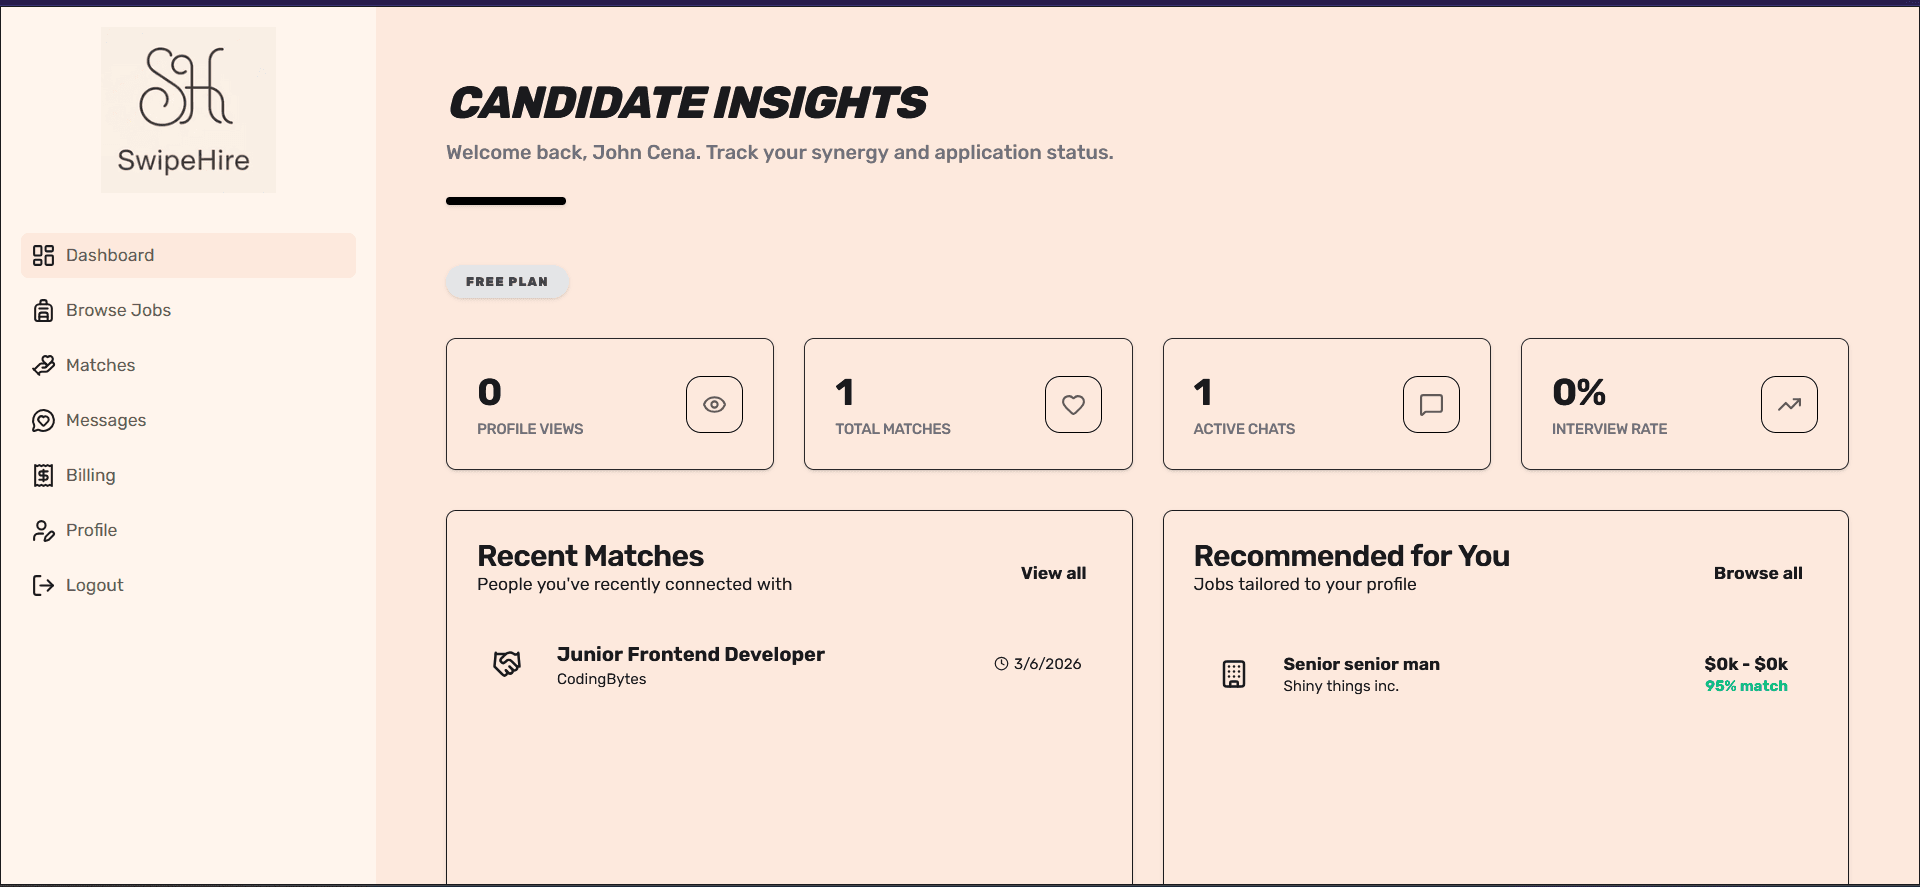Click the Profile user-edit icon
Screen dimensions: 1920x887
(43, 531)
